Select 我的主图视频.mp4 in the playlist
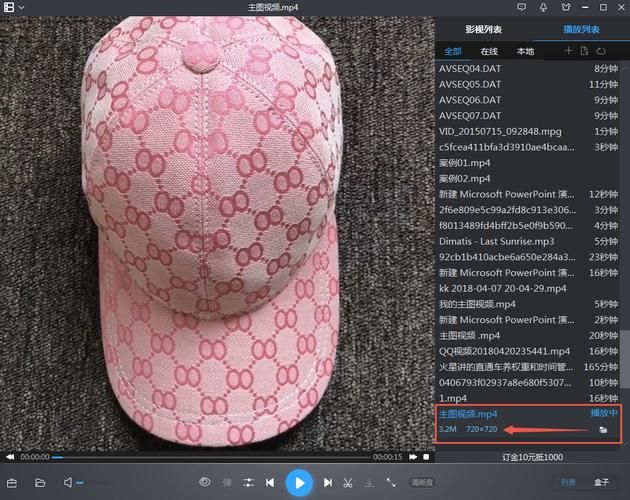The width and height of the screenshot is (630, 500). 528,304
